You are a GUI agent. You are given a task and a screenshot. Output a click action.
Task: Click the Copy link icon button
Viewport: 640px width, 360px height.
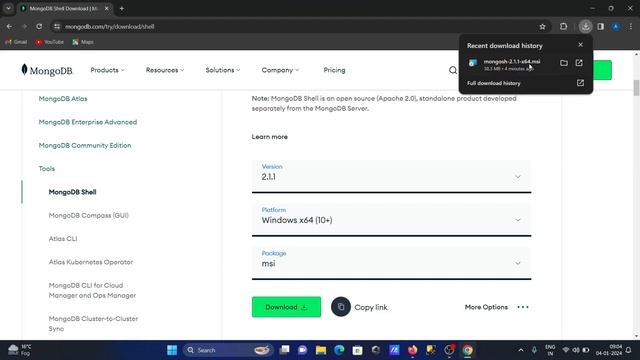point(341,307)
